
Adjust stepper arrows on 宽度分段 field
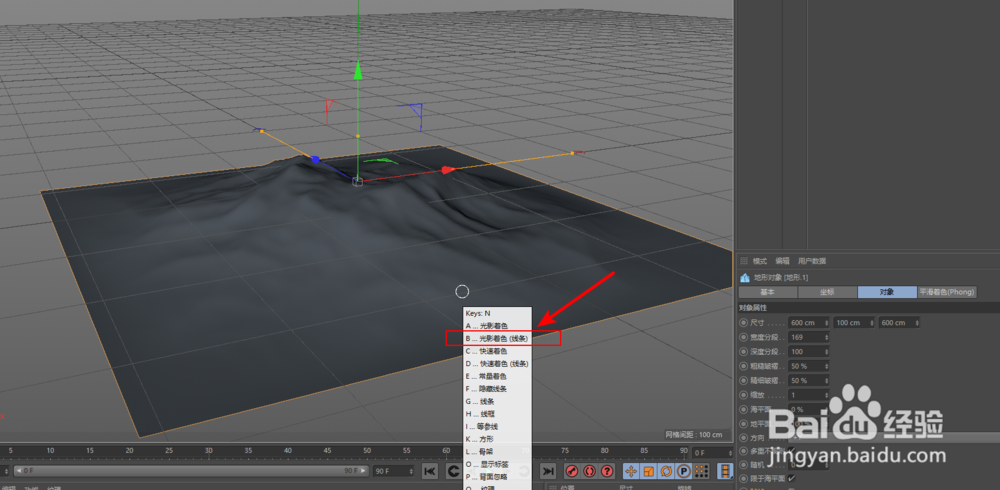827,337
